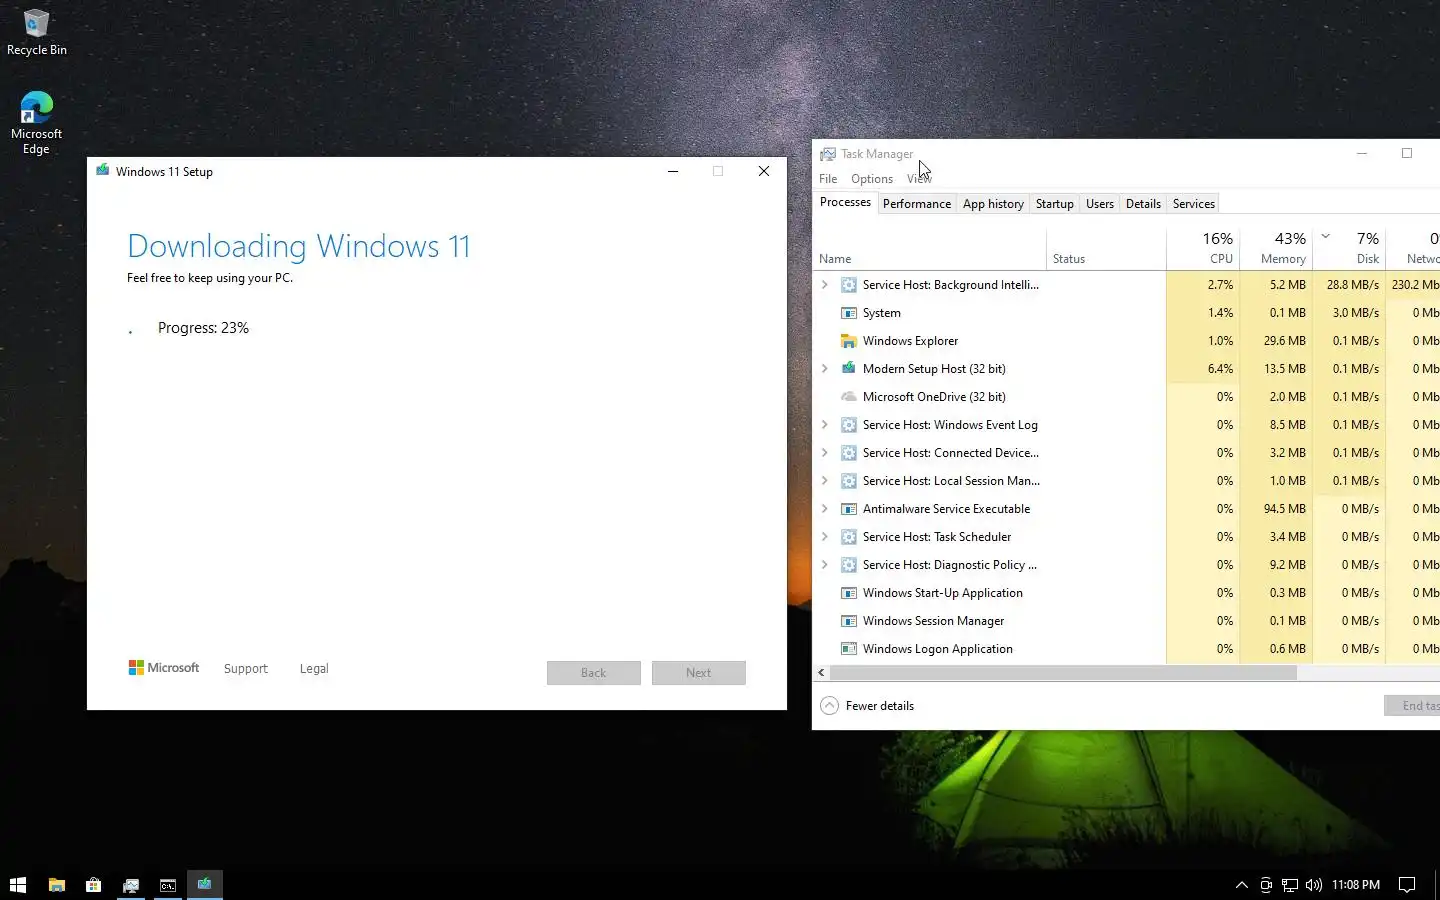Viewport: 1440px width, 900px height.
Task: Expand Service Host: Background Intelligent Transfer row
Action: click(824, 285)
